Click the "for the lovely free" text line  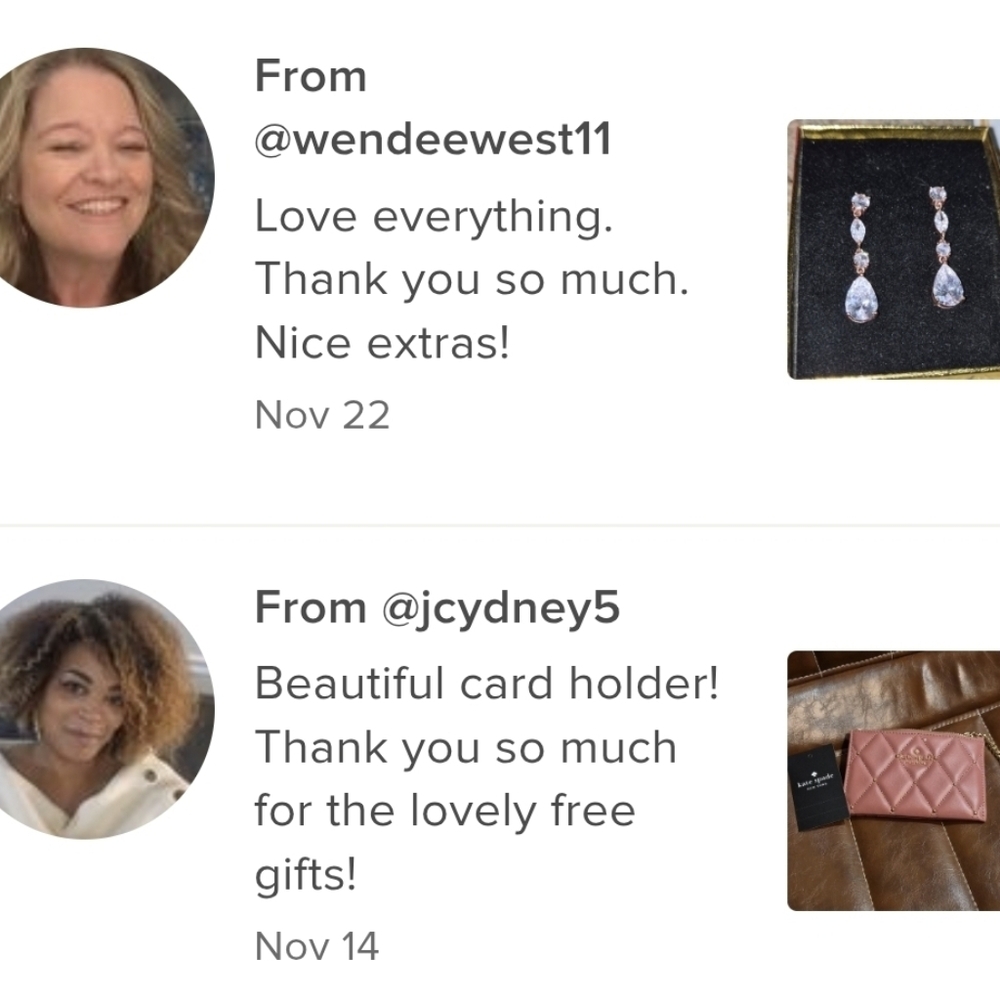point(445,810)
